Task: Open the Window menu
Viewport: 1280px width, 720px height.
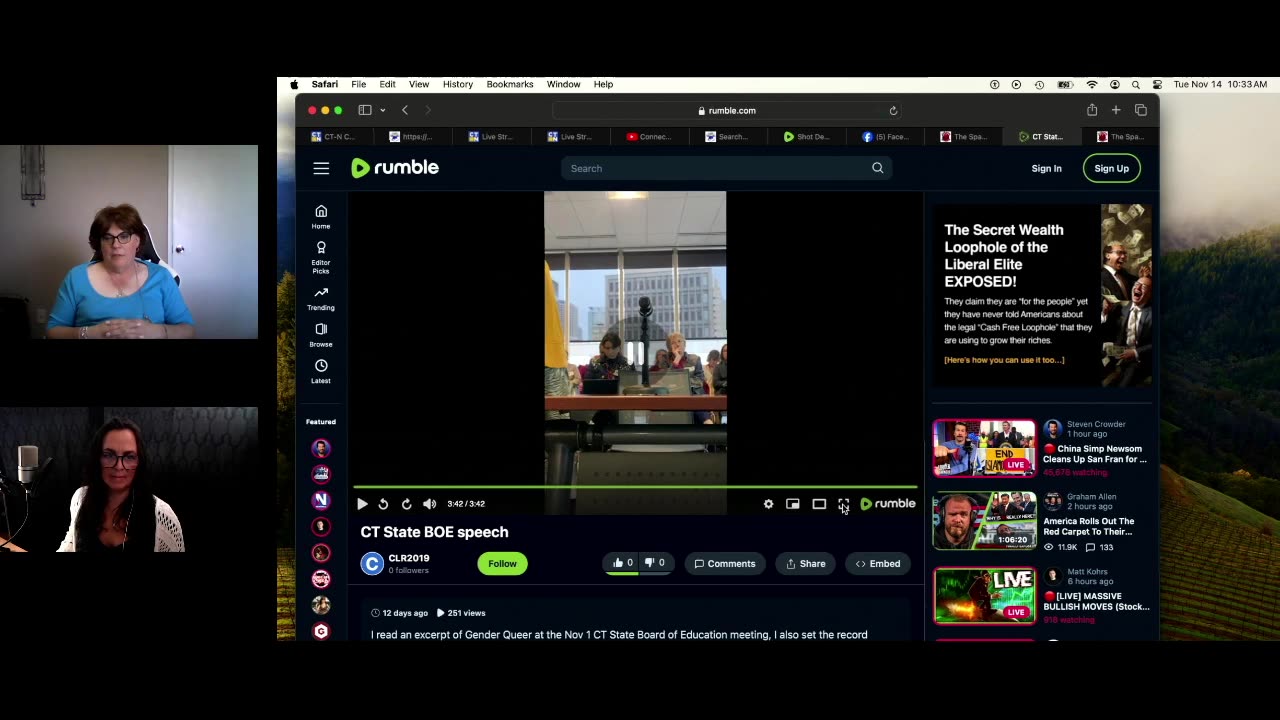Action: click(563, 84)
